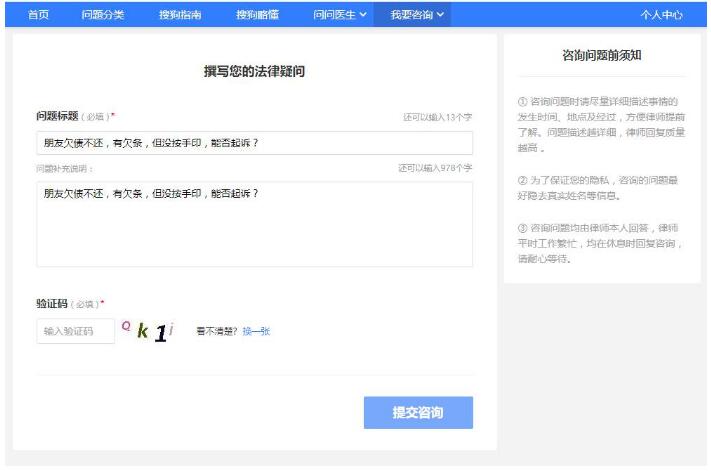
Task: Click the 问题标题 title input field
Action: pos(254,143)
